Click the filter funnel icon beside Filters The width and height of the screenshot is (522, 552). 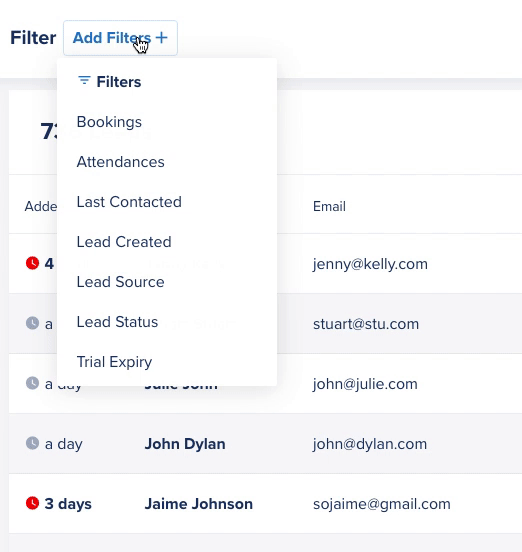point(84,81)
